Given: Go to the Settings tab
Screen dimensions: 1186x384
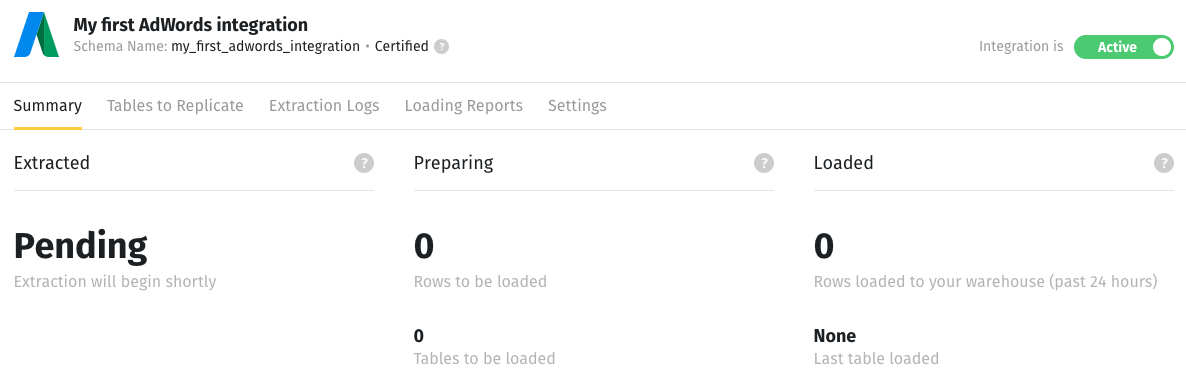Looking at the screenshot, I should [x=577, y=106].
